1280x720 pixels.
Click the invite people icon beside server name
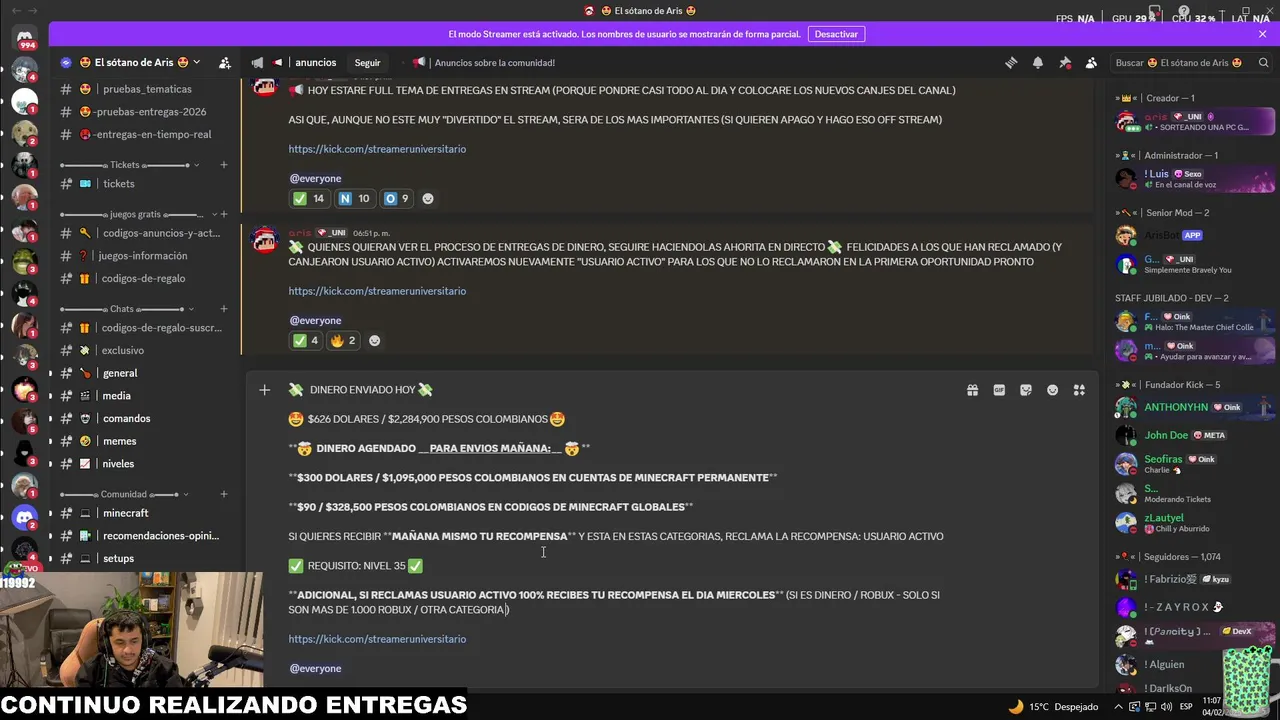pos(225,62)
